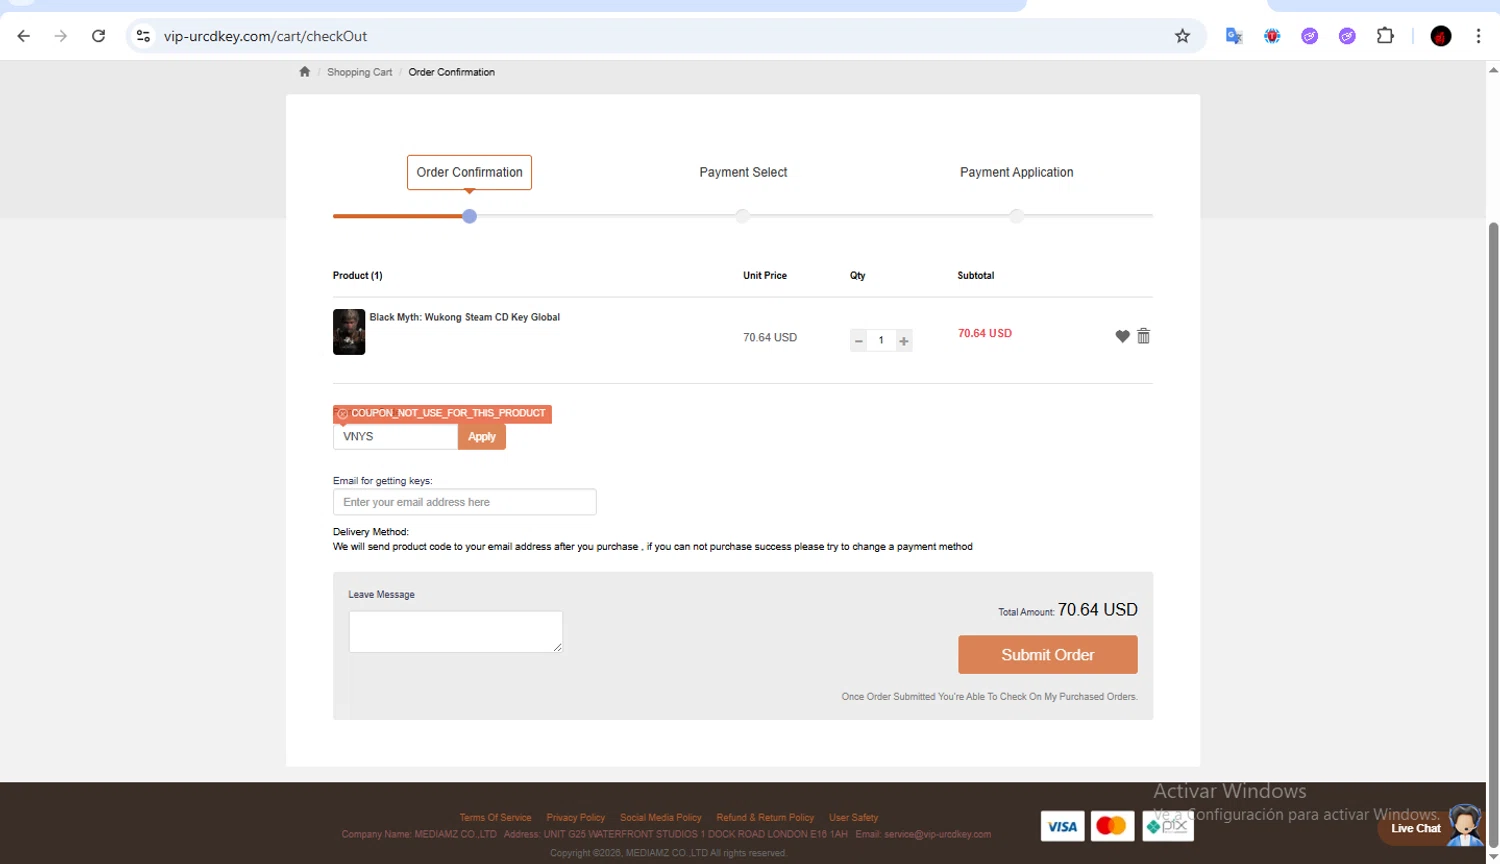Go to home via breadcrumb house icon

tap(305, 72)
